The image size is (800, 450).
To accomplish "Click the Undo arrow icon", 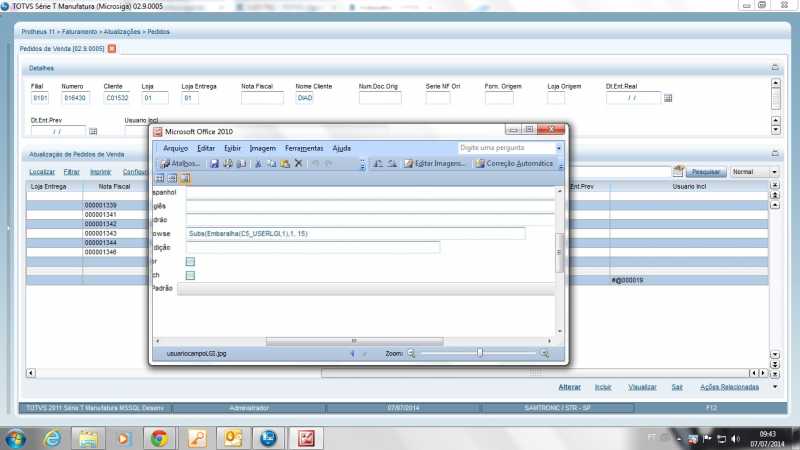I will tap(315, 163).
